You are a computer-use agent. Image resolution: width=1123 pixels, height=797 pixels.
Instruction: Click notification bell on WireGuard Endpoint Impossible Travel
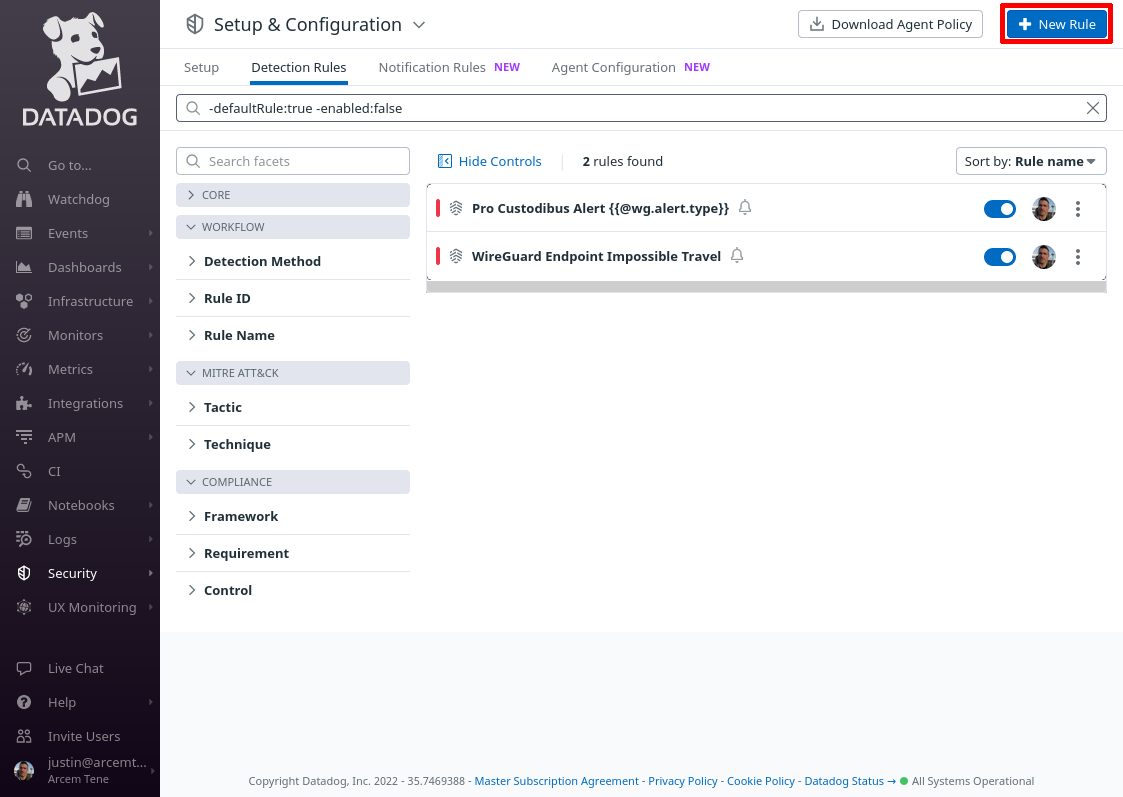coord(737,256)
